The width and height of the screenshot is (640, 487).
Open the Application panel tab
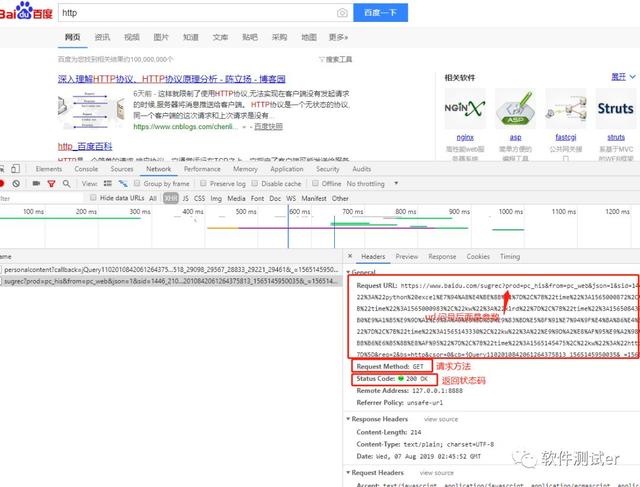pyautogui.click(x=287, y=169)
